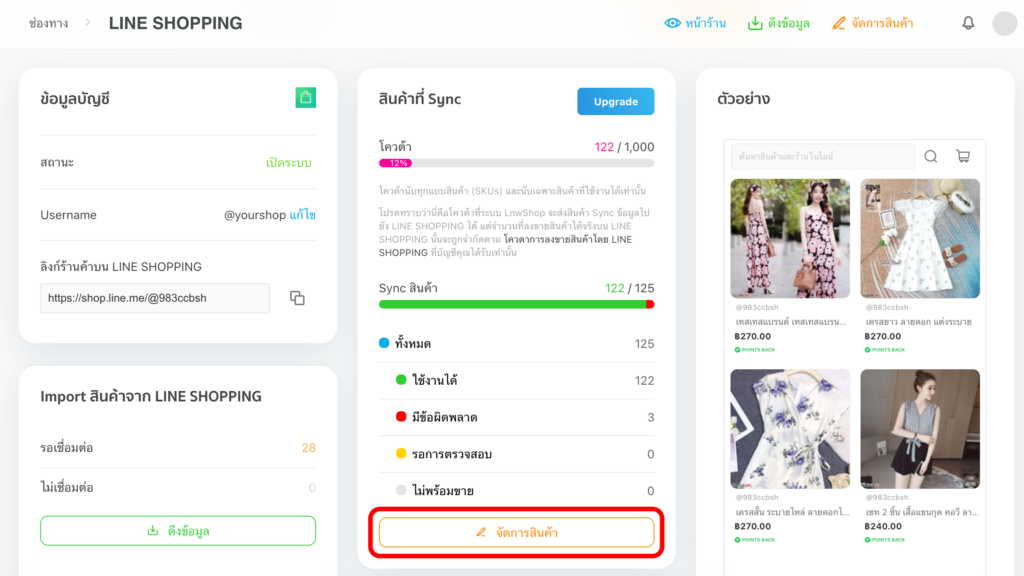Click the copy shop link icon
1024x576 pixels.
click(297, 298)
